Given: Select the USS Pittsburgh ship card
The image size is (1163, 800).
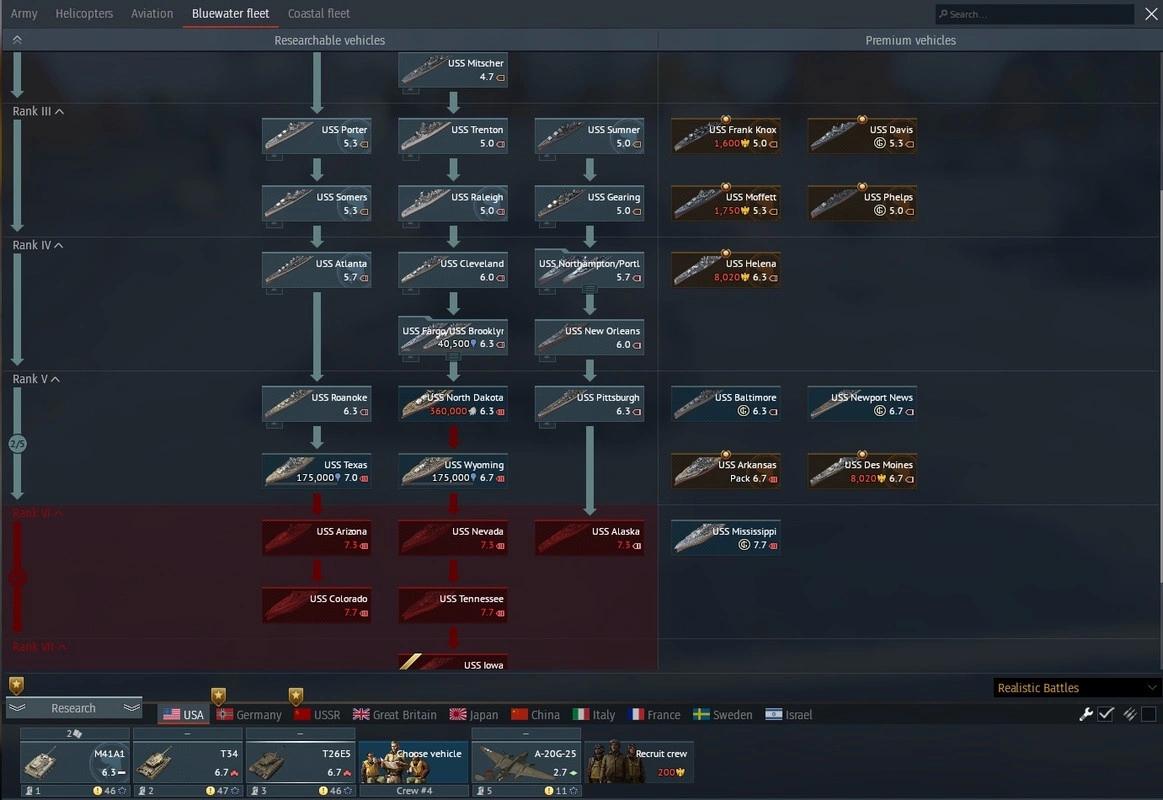Looking at the screenshot, I should click(589, 404).
